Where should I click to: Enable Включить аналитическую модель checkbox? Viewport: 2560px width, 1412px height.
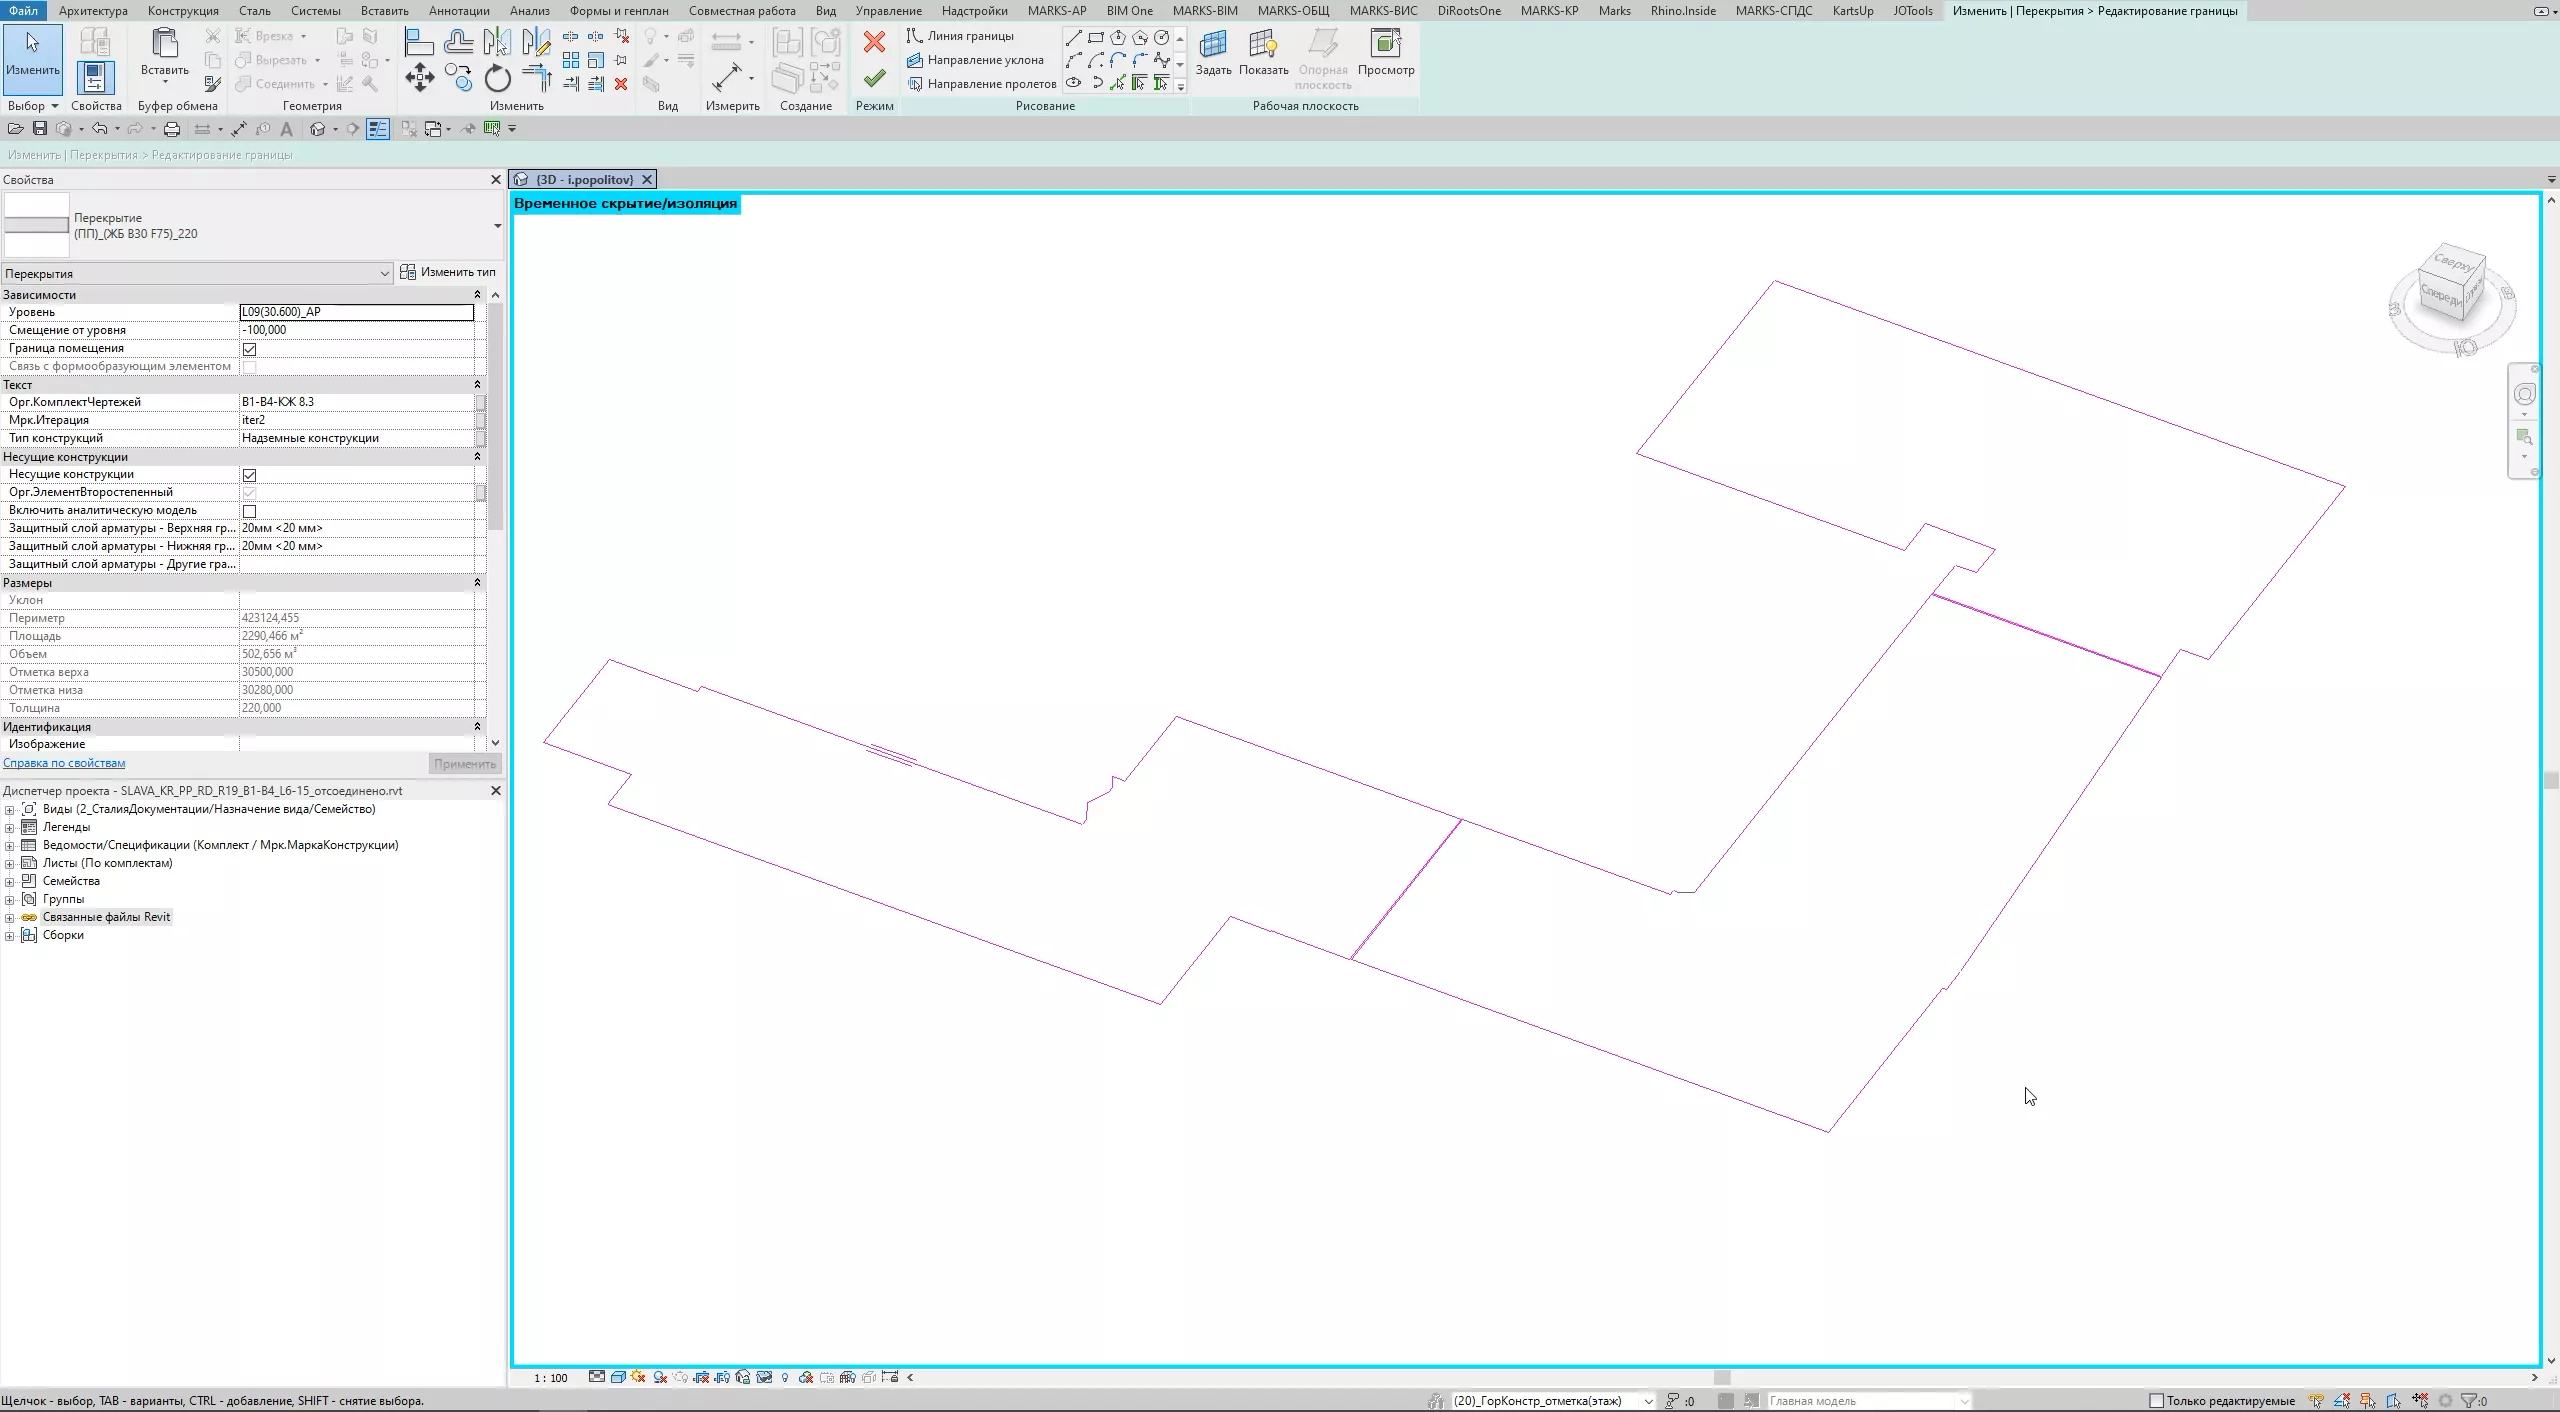(x=249, y=511)
